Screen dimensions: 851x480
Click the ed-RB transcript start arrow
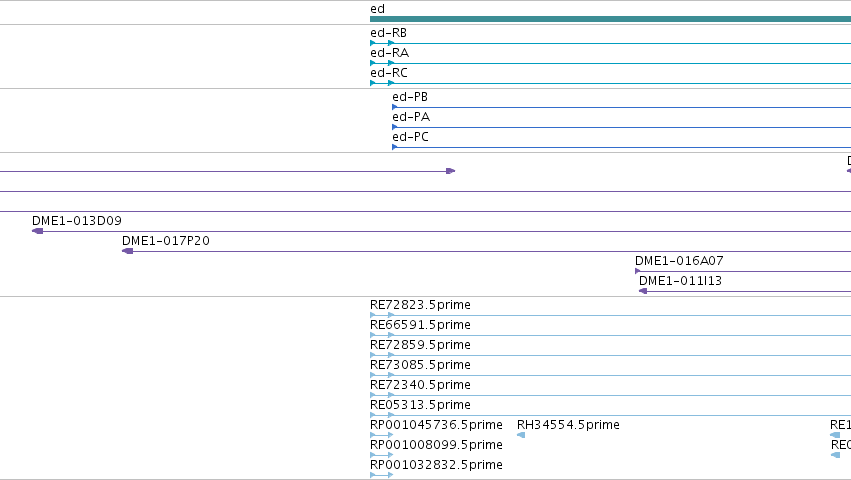pos(373,43)
